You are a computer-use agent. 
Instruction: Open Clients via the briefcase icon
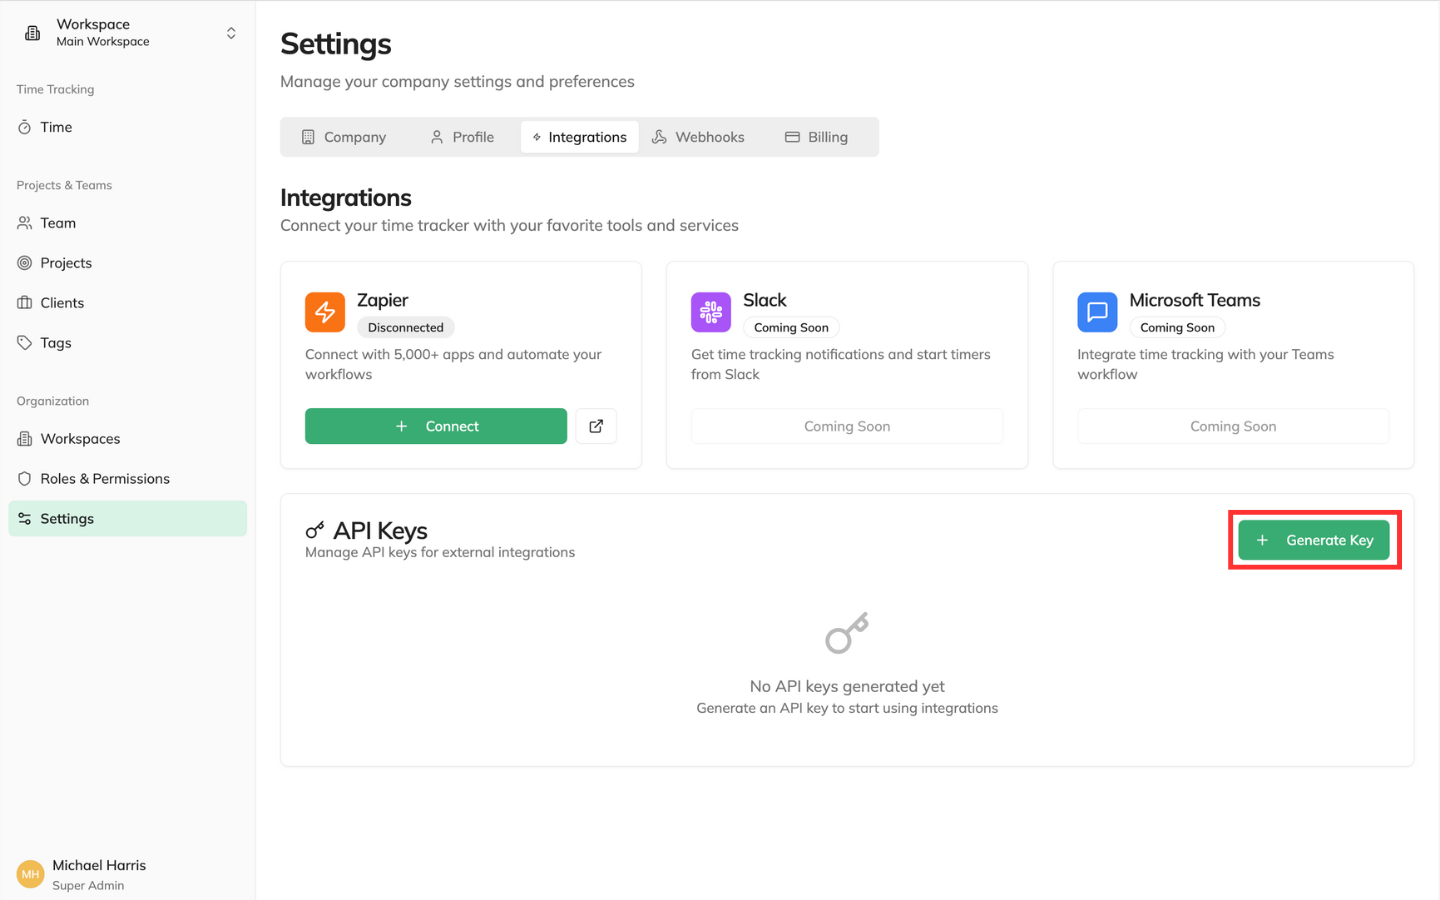tap(22, 302)
